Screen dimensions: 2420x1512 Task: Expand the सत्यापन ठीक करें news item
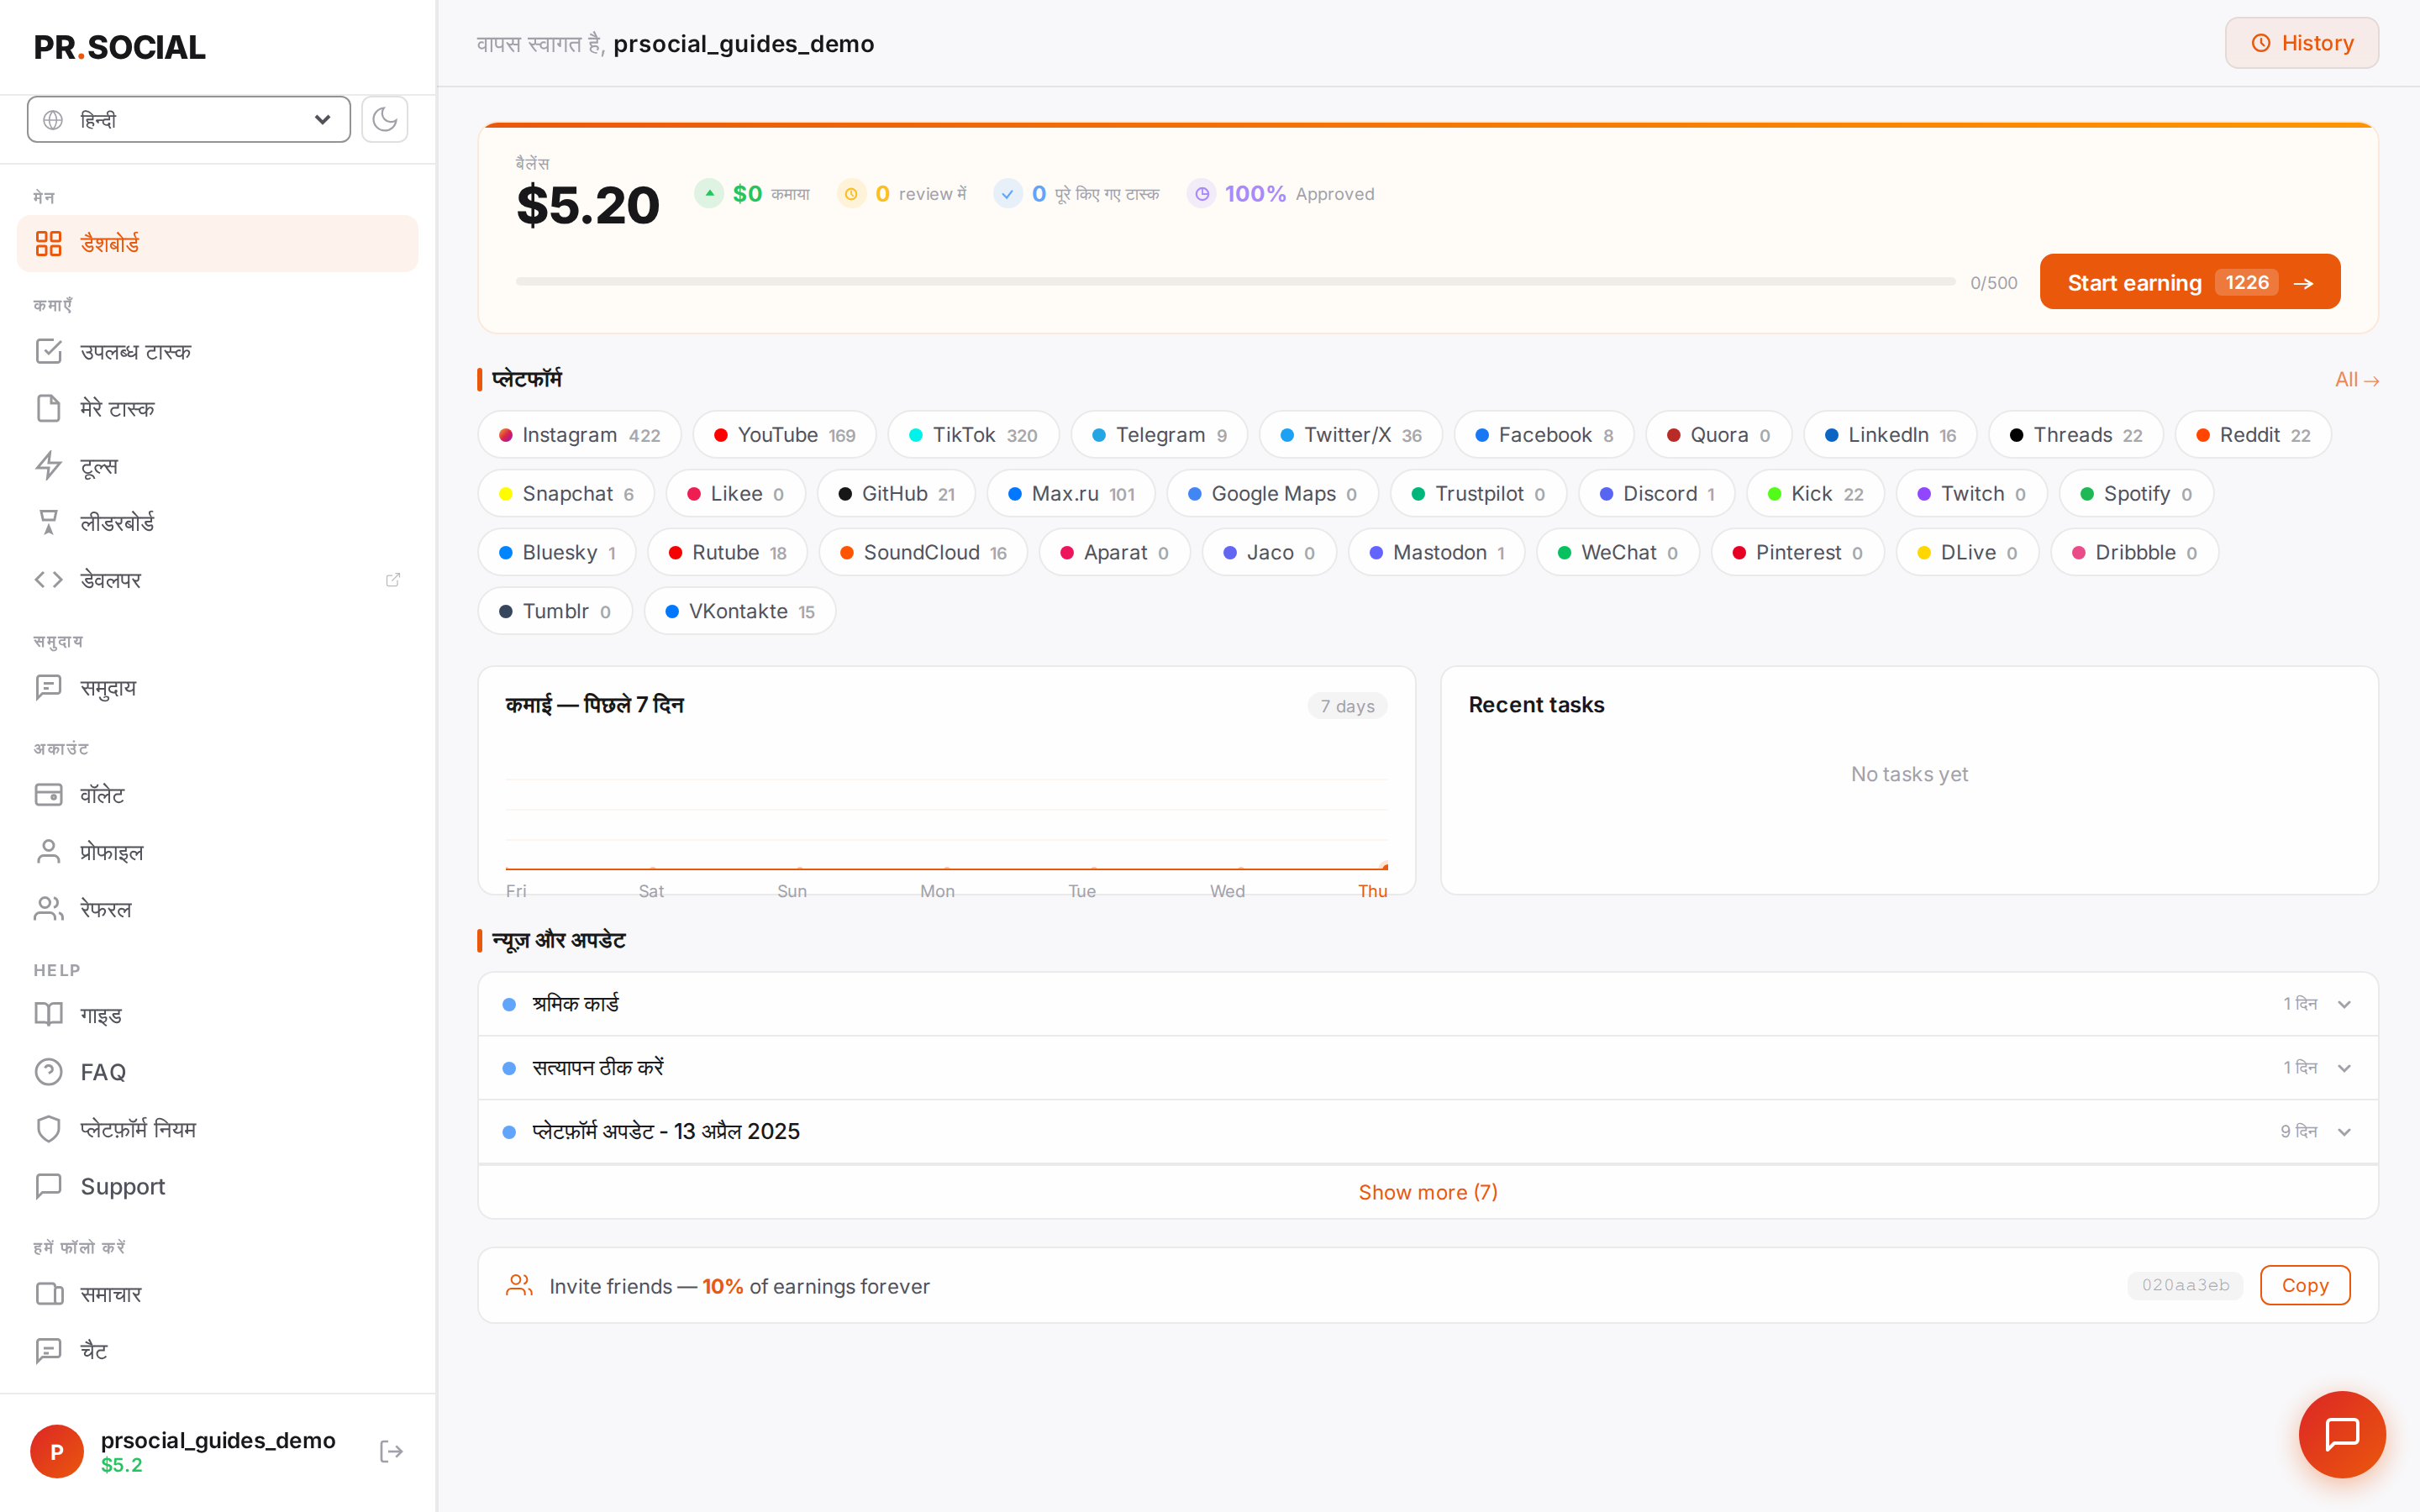click(1428, 1067)
